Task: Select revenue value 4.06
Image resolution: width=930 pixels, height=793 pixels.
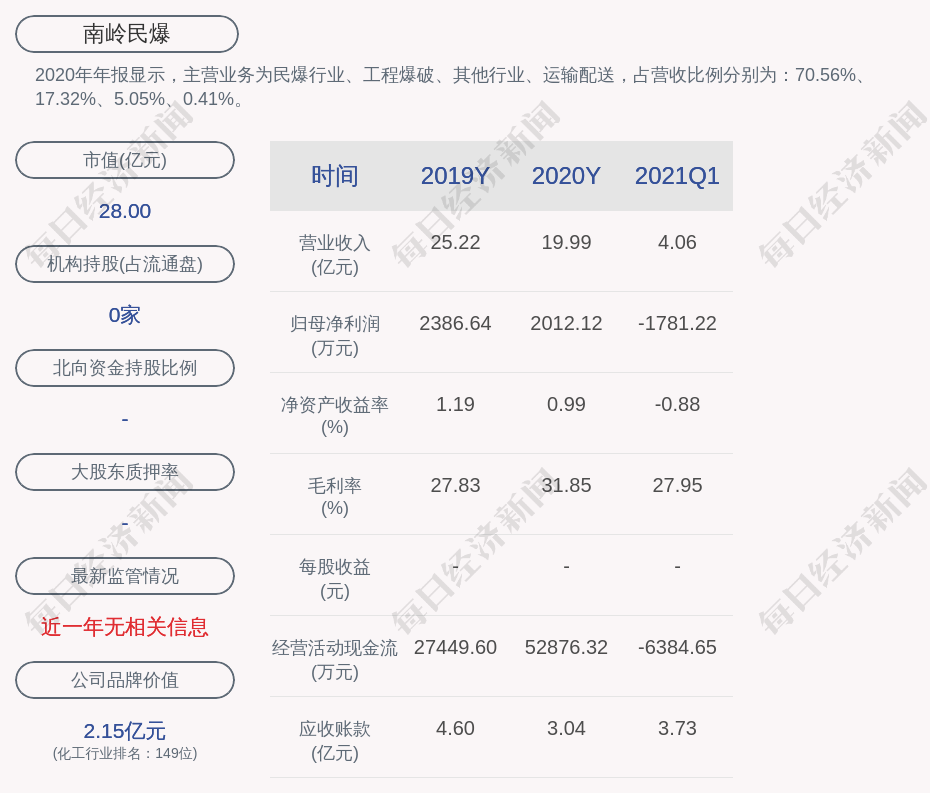Action: coord(677,243)
